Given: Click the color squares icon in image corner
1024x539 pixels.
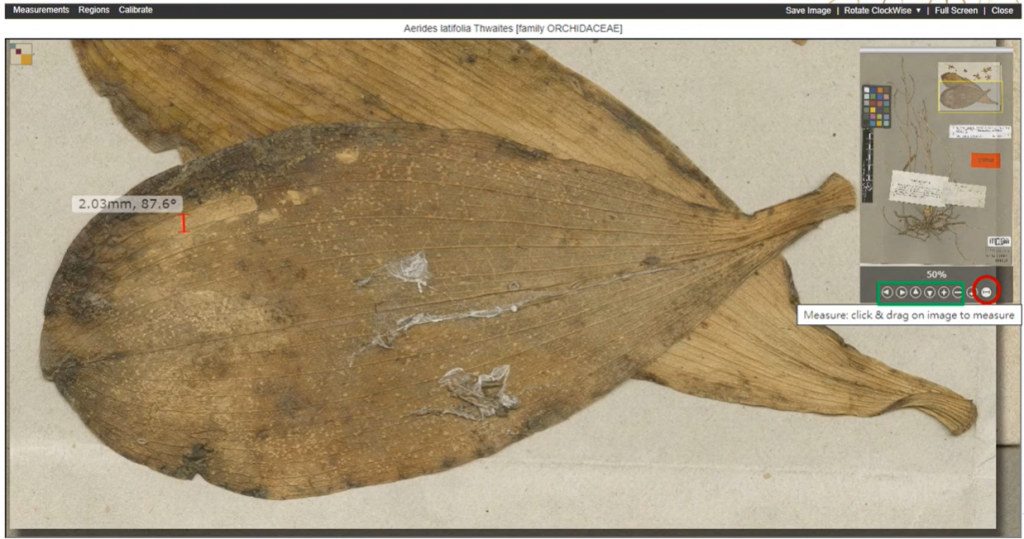Looking at the screenshot, I should 21,54.
